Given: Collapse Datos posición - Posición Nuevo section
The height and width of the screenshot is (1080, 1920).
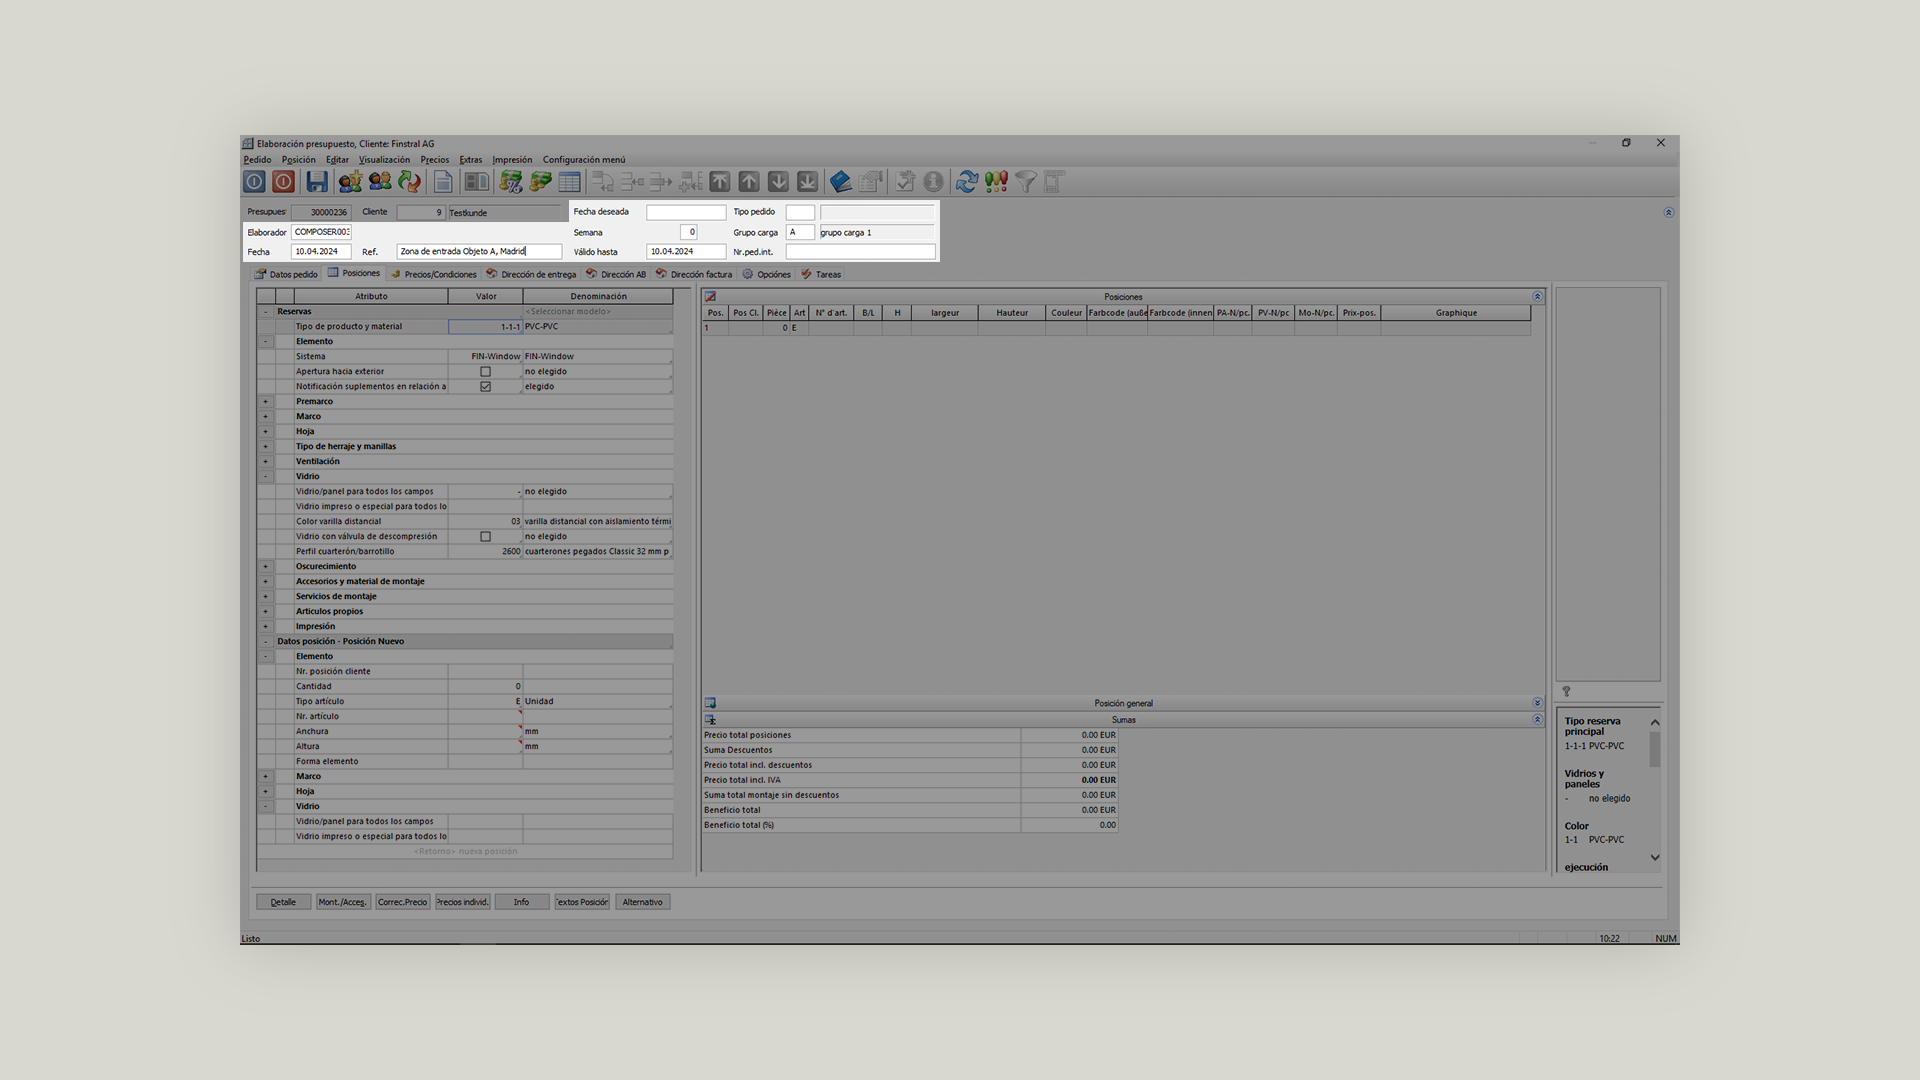Looking at the screenshot, I should point(266,642).
